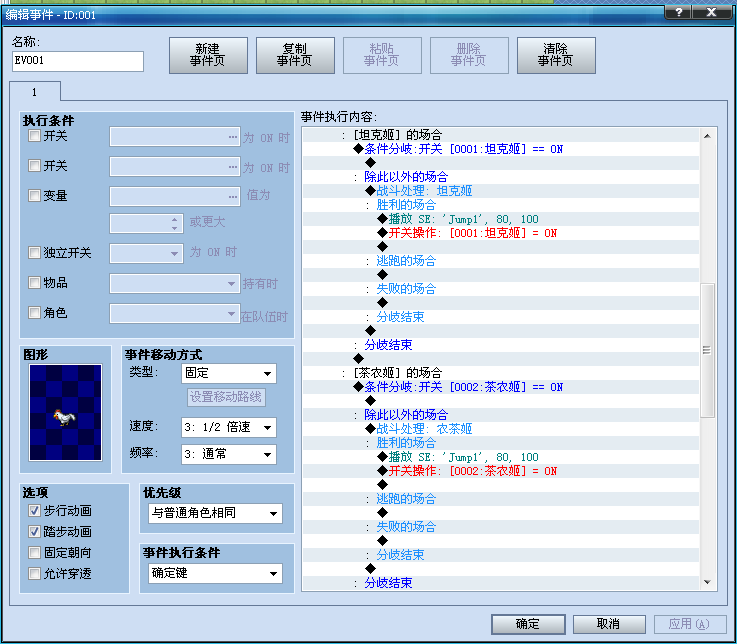Click the event list scrollbar thumb
Viewport: 737px width, 644px height.
[x=707, y=350]
